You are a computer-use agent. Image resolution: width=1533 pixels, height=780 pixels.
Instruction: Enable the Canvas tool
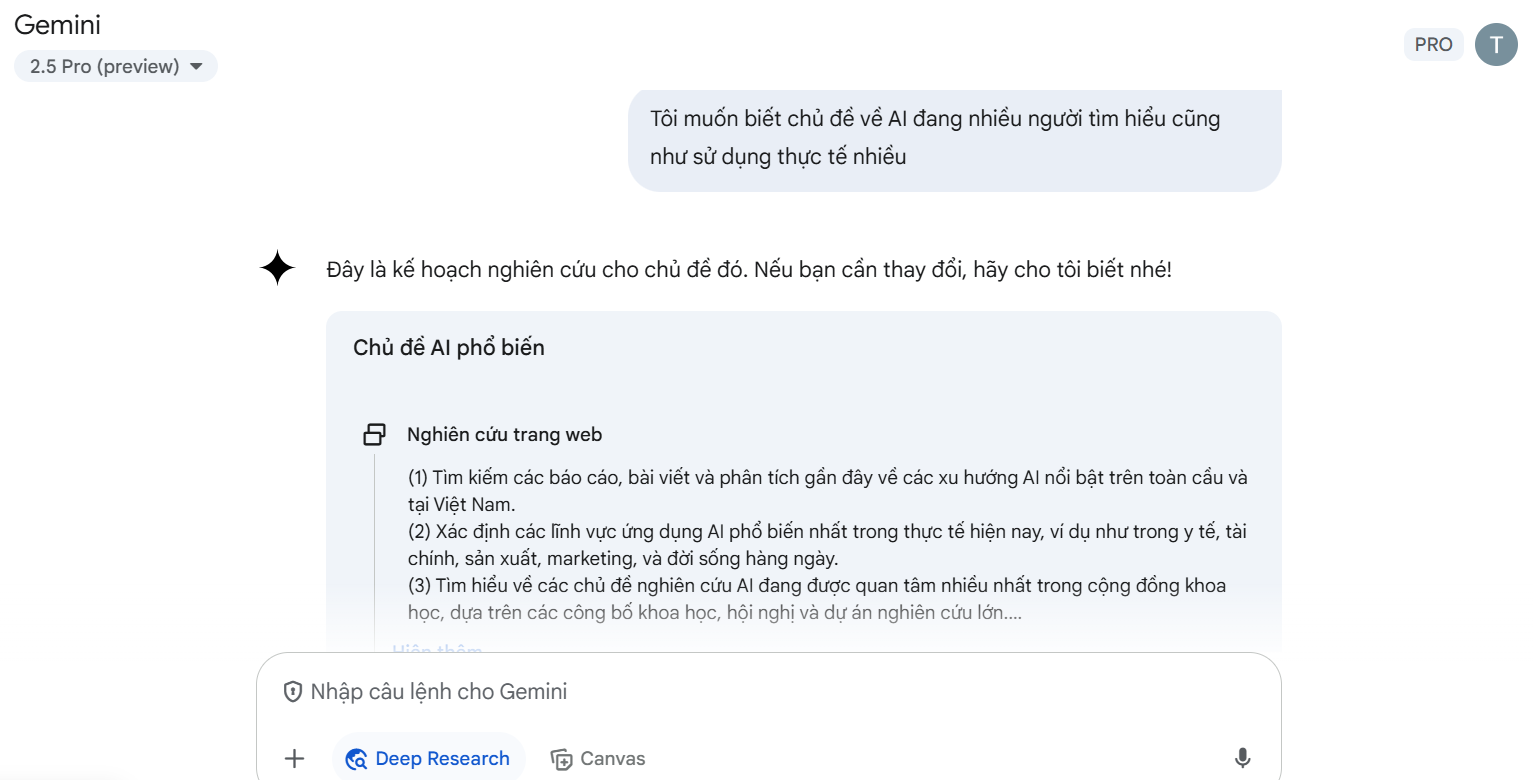pyautogui.click(x=598, y=759)
